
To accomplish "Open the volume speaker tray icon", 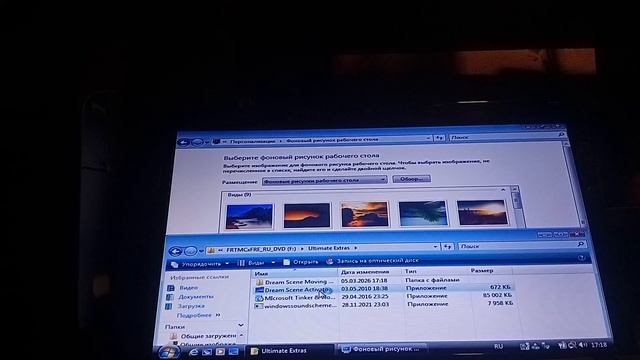I will click(x=584, y=345).
